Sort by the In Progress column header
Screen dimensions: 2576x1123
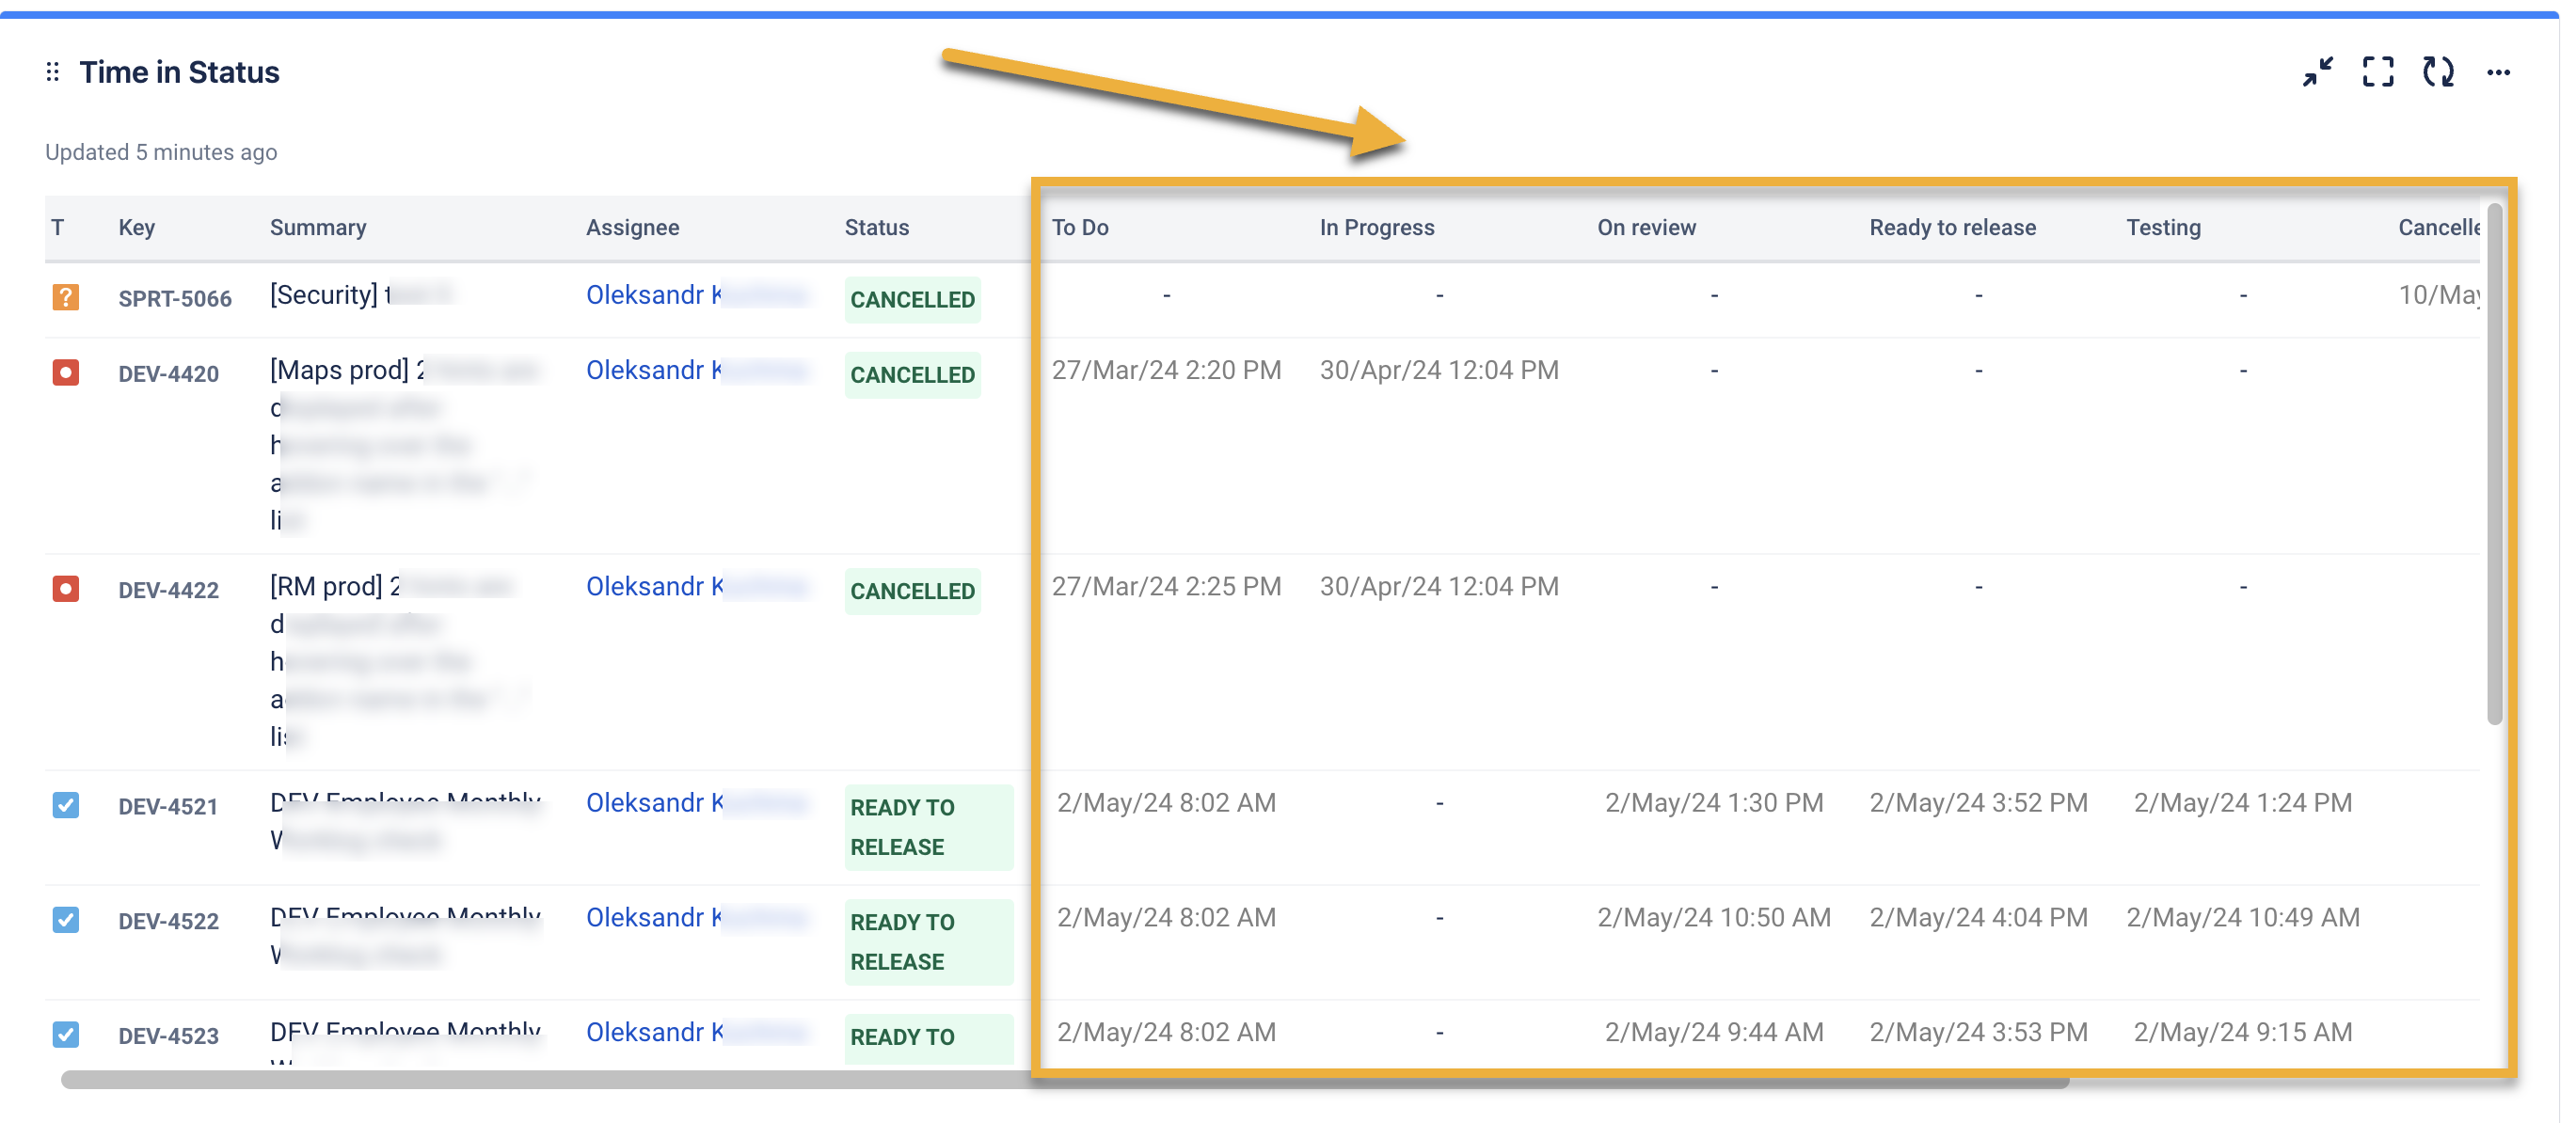(1377, 227)
